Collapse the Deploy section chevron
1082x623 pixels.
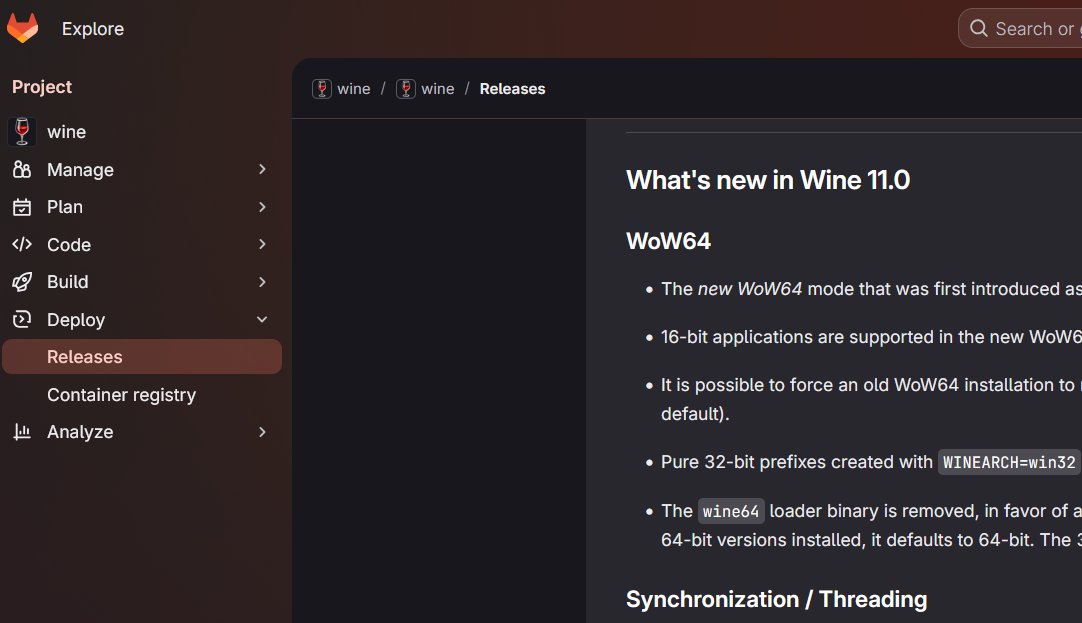tap(262, 320)
